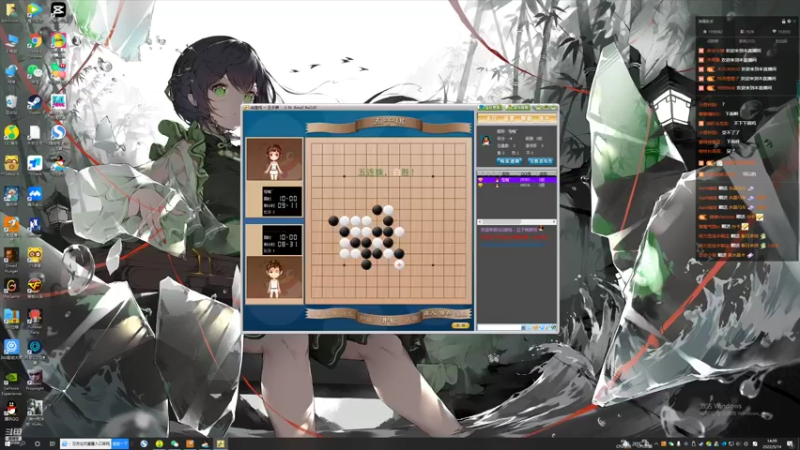Select the highlighted purple player row
Screen dimensions: 800x450
(x=517, y=180)
